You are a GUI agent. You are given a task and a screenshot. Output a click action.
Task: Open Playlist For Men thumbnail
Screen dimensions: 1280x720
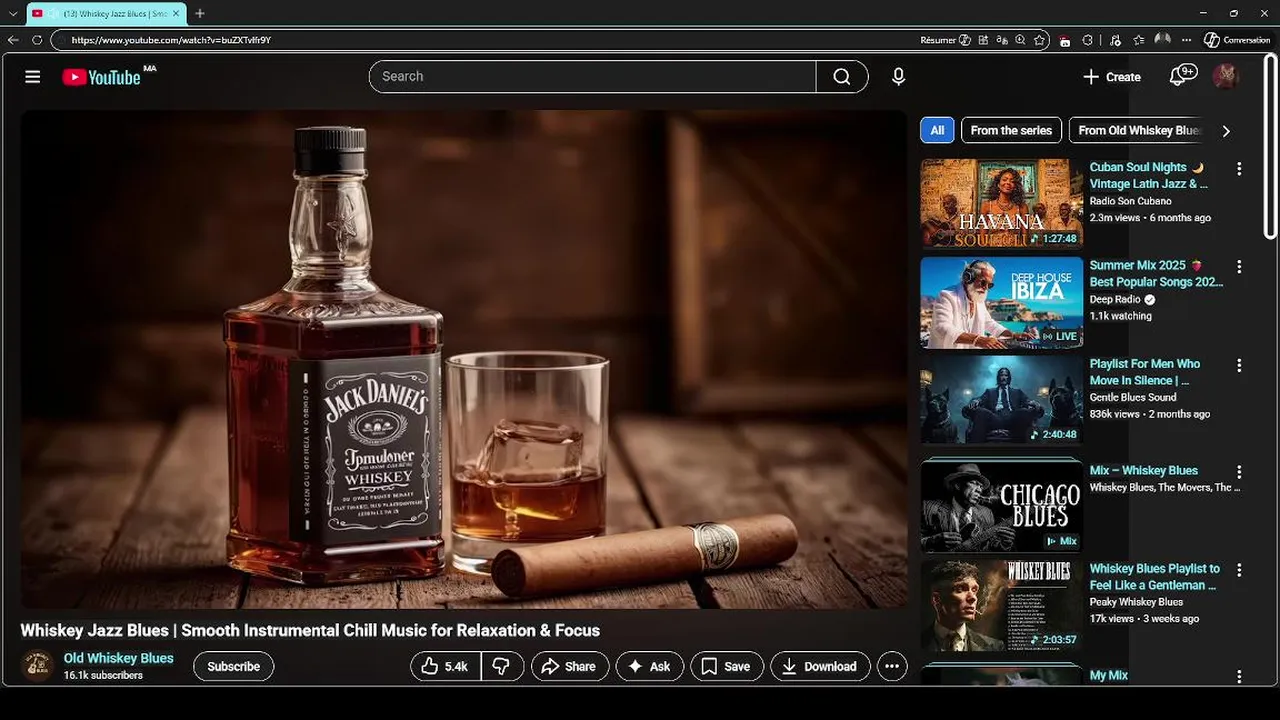pyautogui.click(x=1001, y=400)
